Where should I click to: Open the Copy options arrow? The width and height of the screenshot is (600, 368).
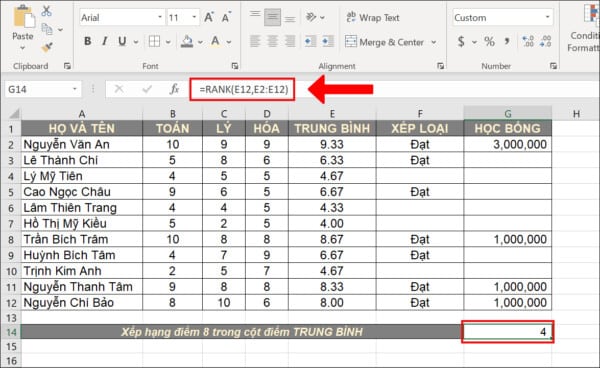(60, 29)
